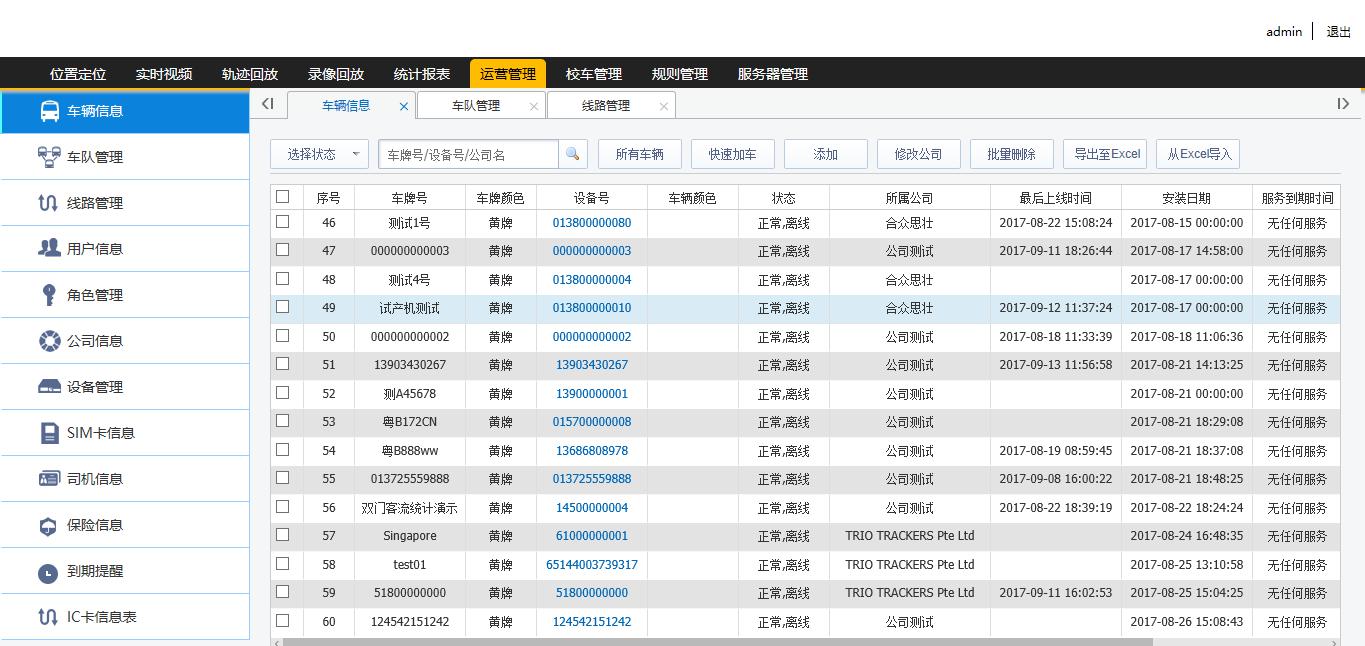Open the 统计报表 menu

pos(422,74)
